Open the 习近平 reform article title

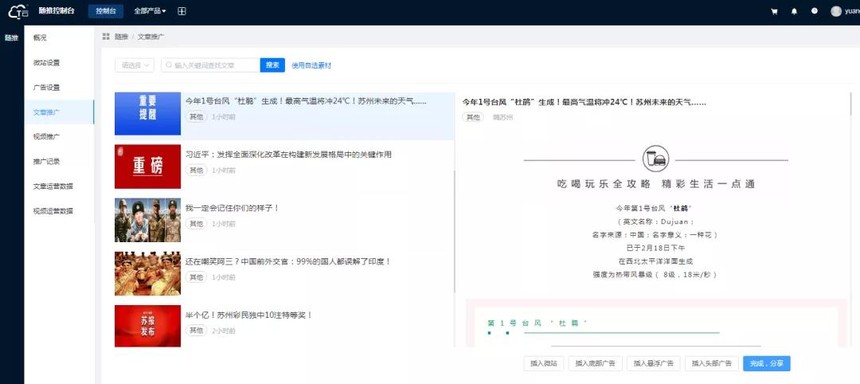coord(288,155)
